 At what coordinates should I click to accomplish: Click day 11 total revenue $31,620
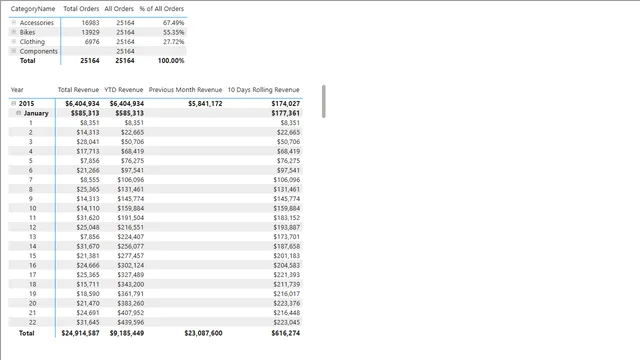[88, 218]
